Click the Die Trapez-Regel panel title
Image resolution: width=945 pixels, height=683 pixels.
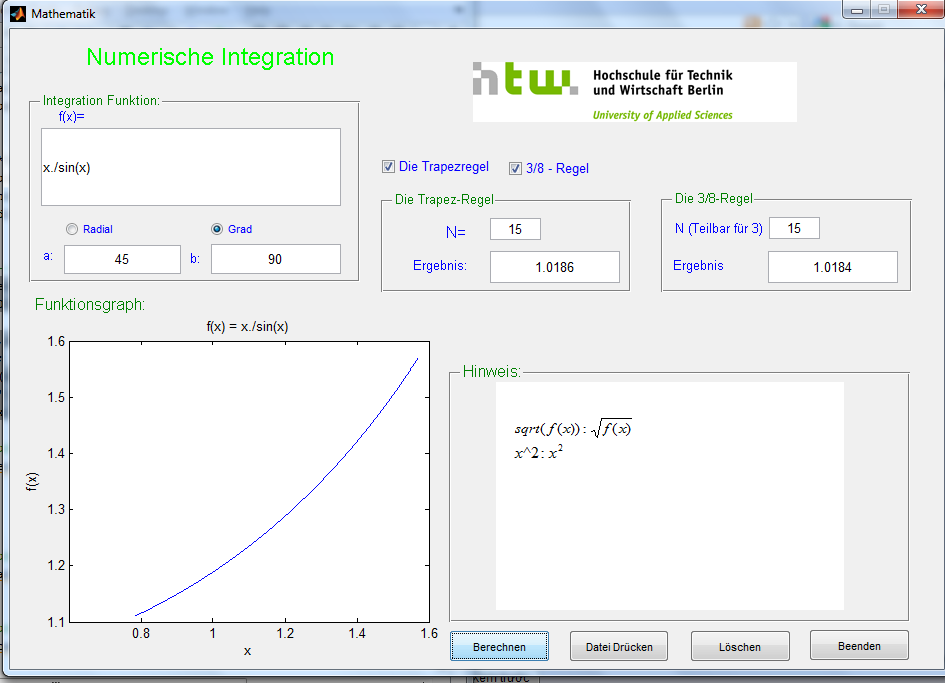point(444,200)
